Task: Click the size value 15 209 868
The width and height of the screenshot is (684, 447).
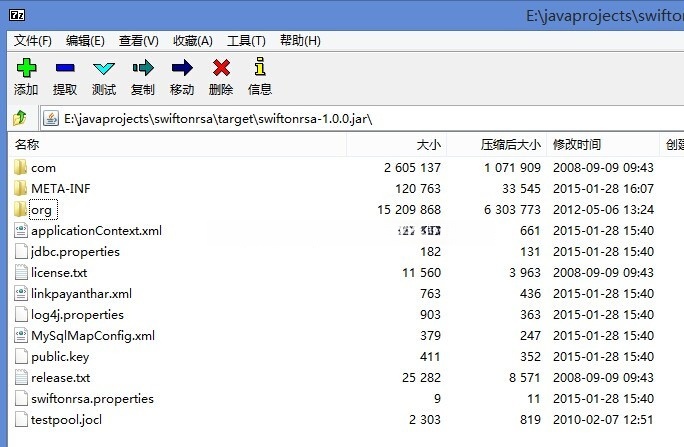Action: pos(409,210)
